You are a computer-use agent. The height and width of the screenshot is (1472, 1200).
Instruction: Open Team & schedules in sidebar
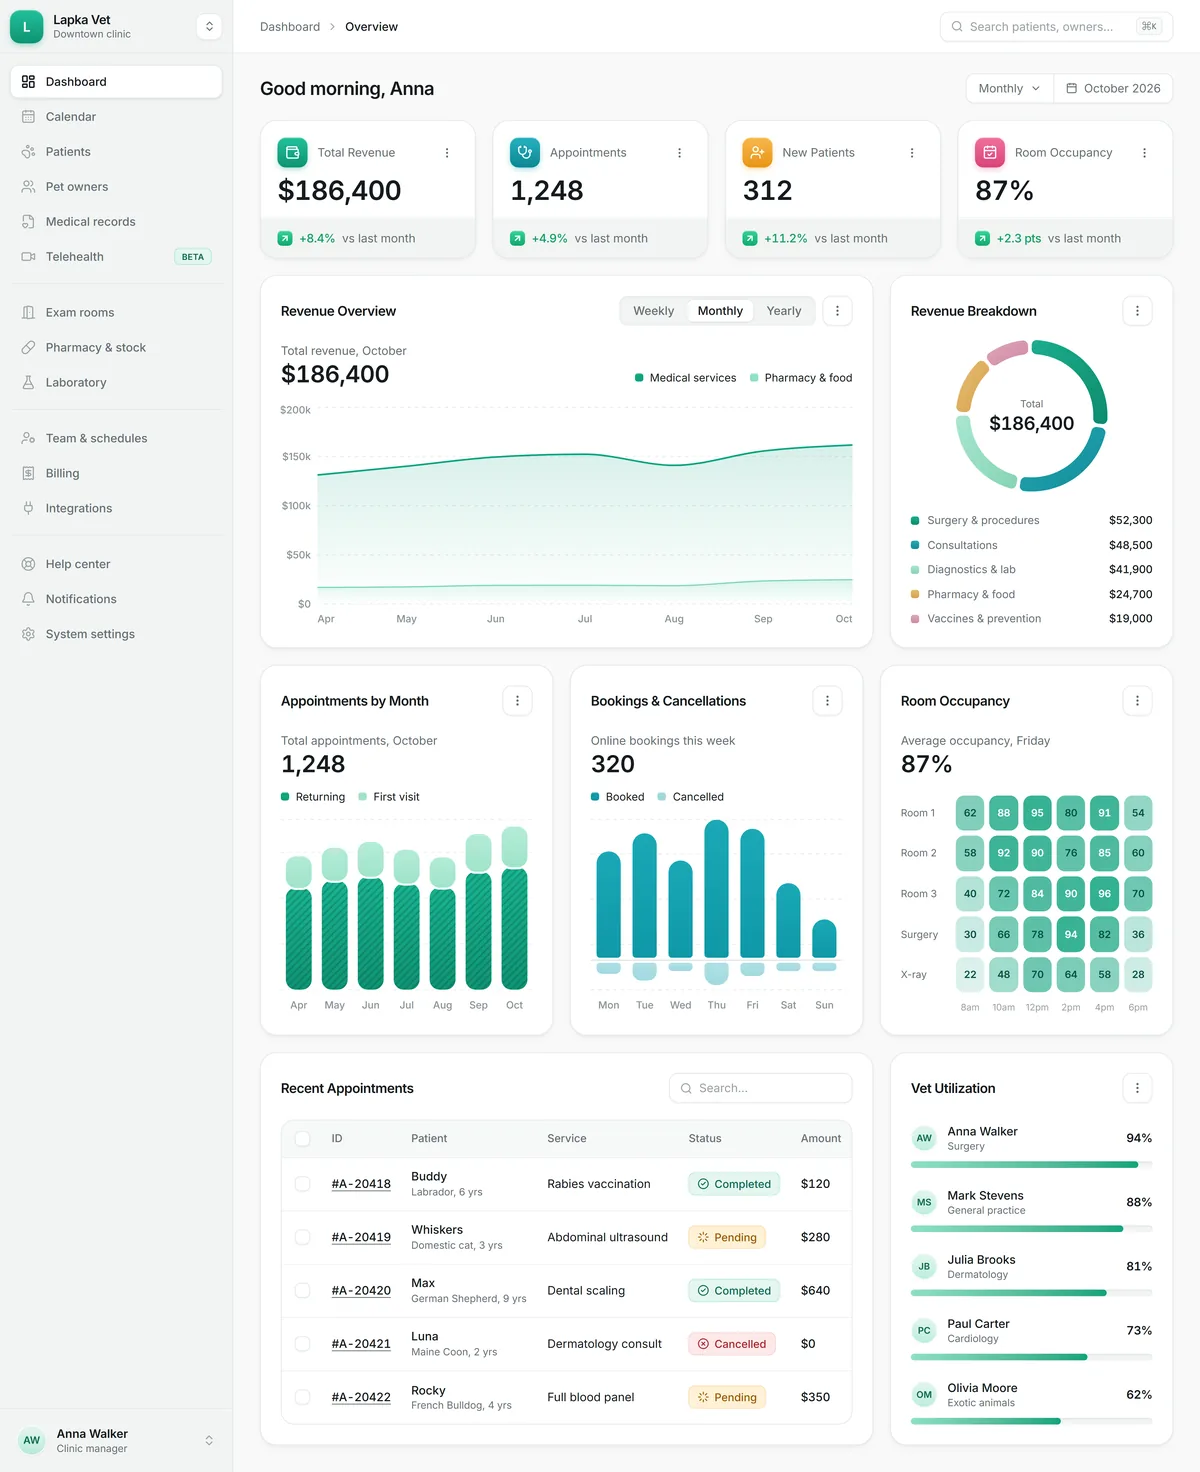[x=116, y=438]
